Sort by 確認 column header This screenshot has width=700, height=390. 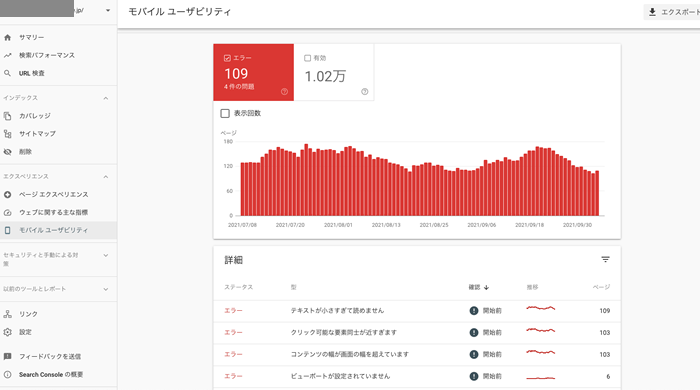479,287
